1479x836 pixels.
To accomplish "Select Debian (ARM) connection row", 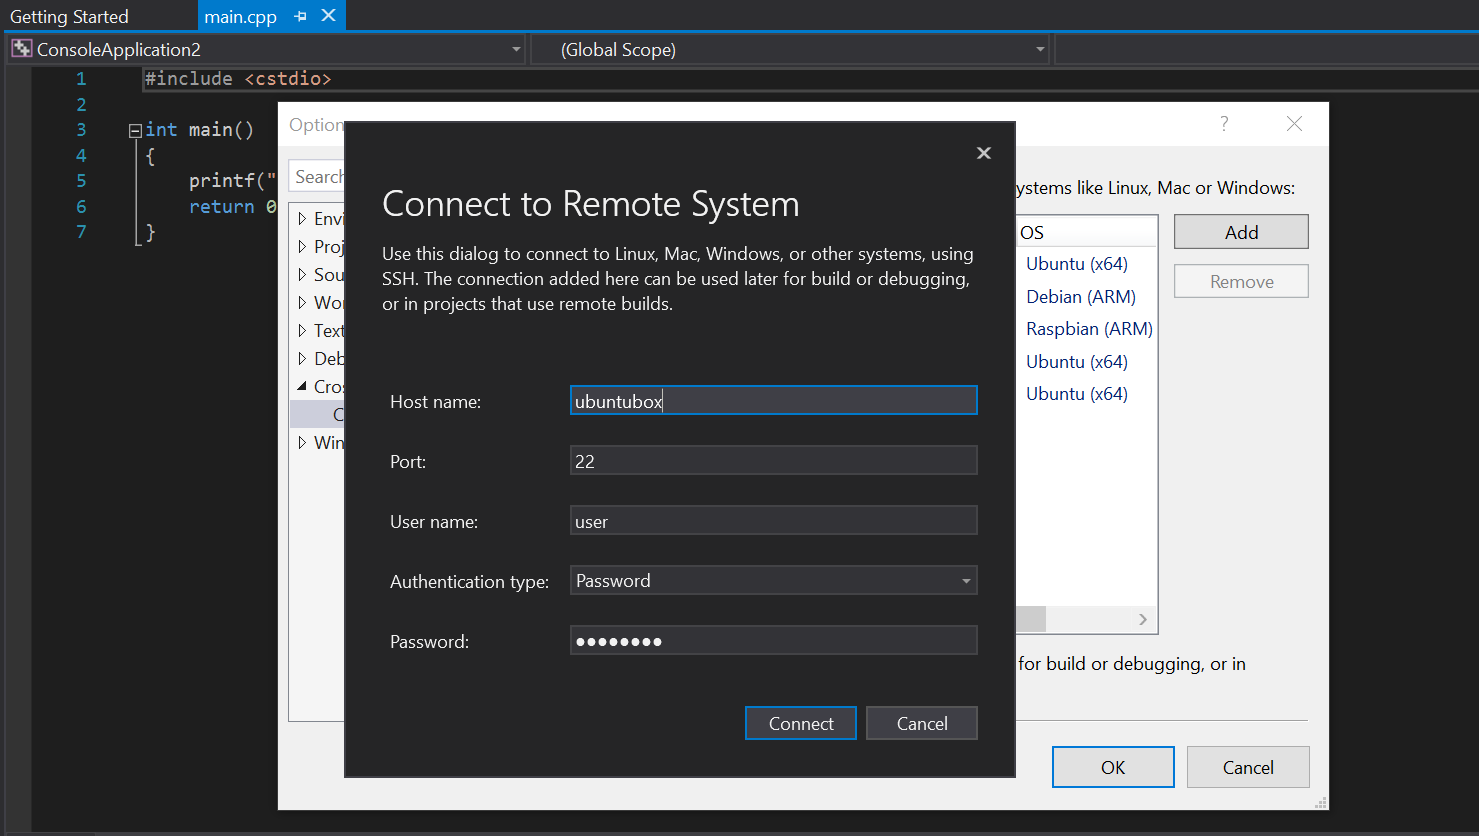I will [x=1081, y=297].
